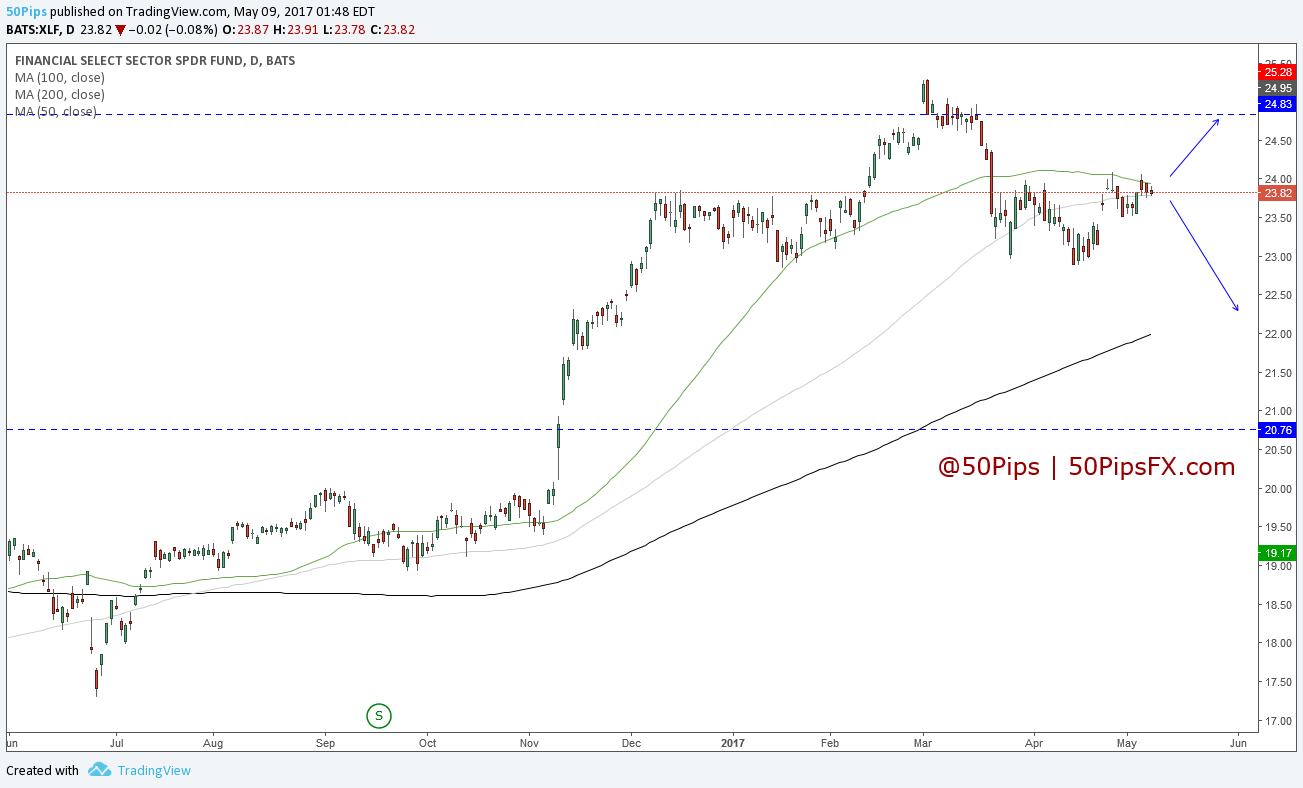
Task: Click the blue 24.83 price level label
Action: coord(1277,104)
